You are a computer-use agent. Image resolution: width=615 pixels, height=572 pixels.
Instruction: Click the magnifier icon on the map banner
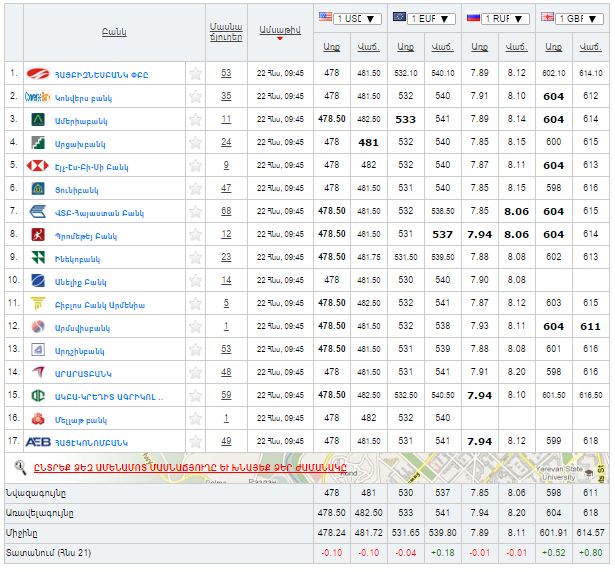pyautogui.click(x=20, y=466)
